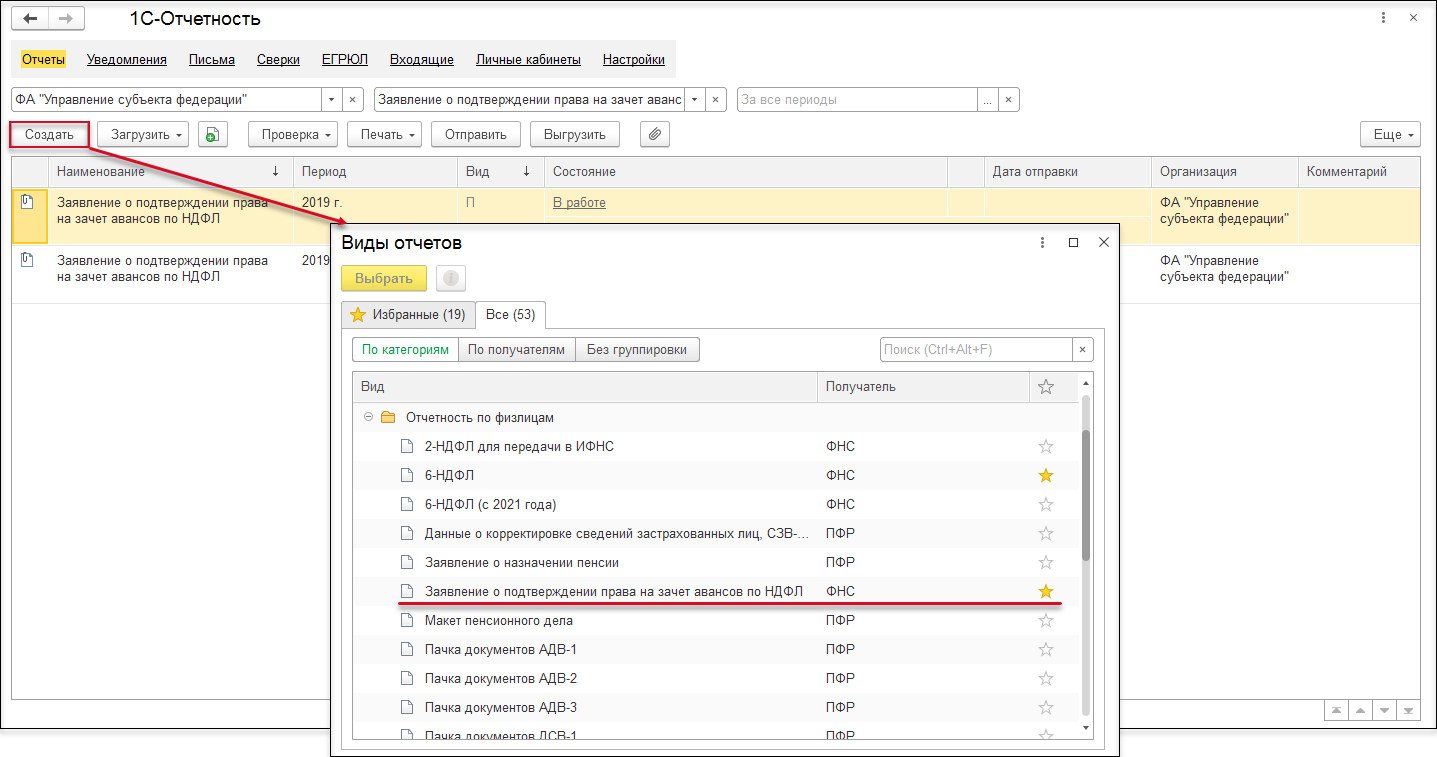
Task: Clear the period filter field
Action: [1009, 100]
